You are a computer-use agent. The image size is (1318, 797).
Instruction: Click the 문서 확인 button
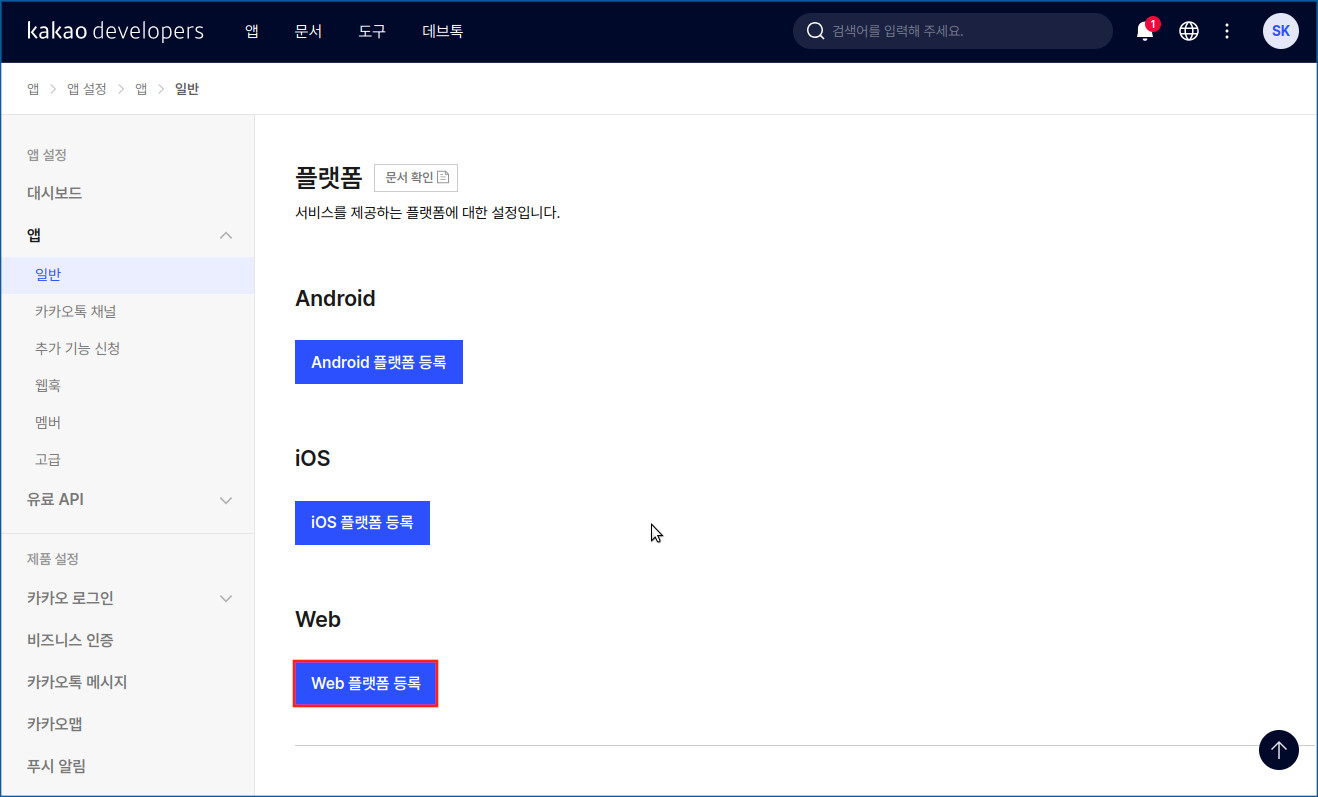(x=416, y=178)
